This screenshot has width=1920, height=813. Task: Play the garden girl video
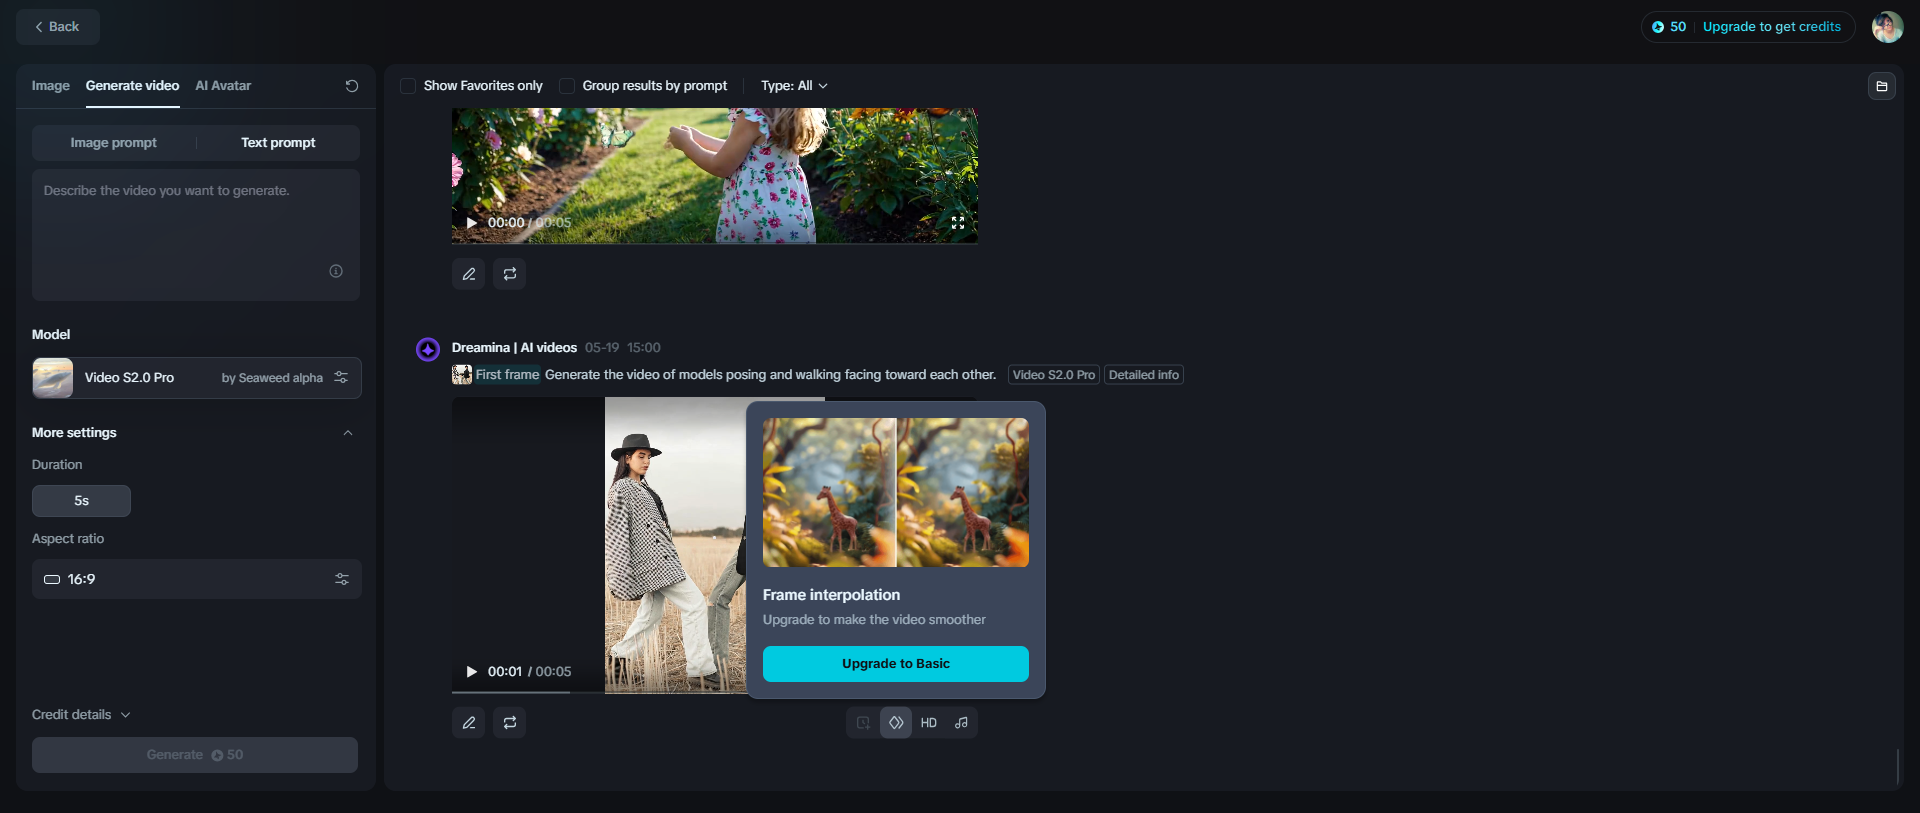pos(472,223)
